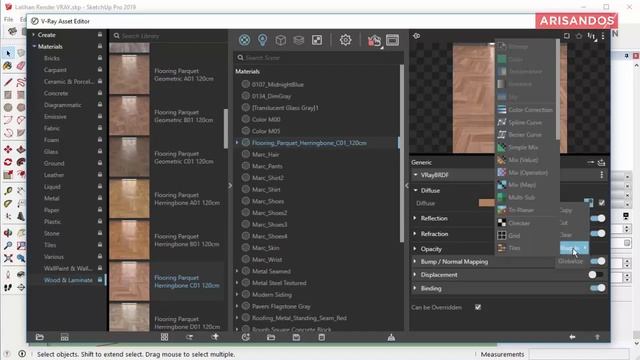The width and height of the screenshot is (640, 360).
Task: Select Wood & Laminate library category
Action: pos(68,280)
